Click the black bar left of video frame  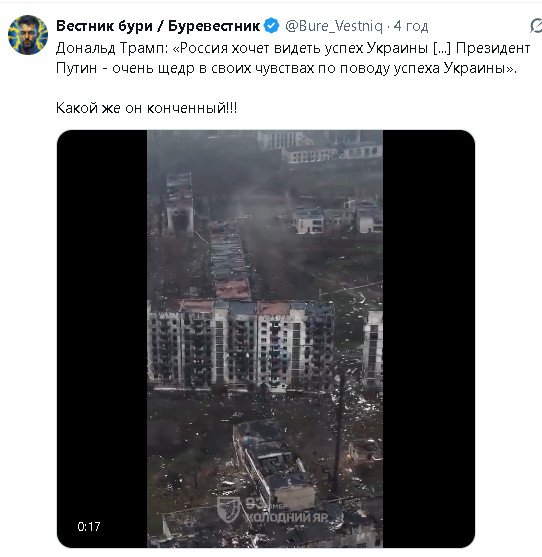coord(102,339)
